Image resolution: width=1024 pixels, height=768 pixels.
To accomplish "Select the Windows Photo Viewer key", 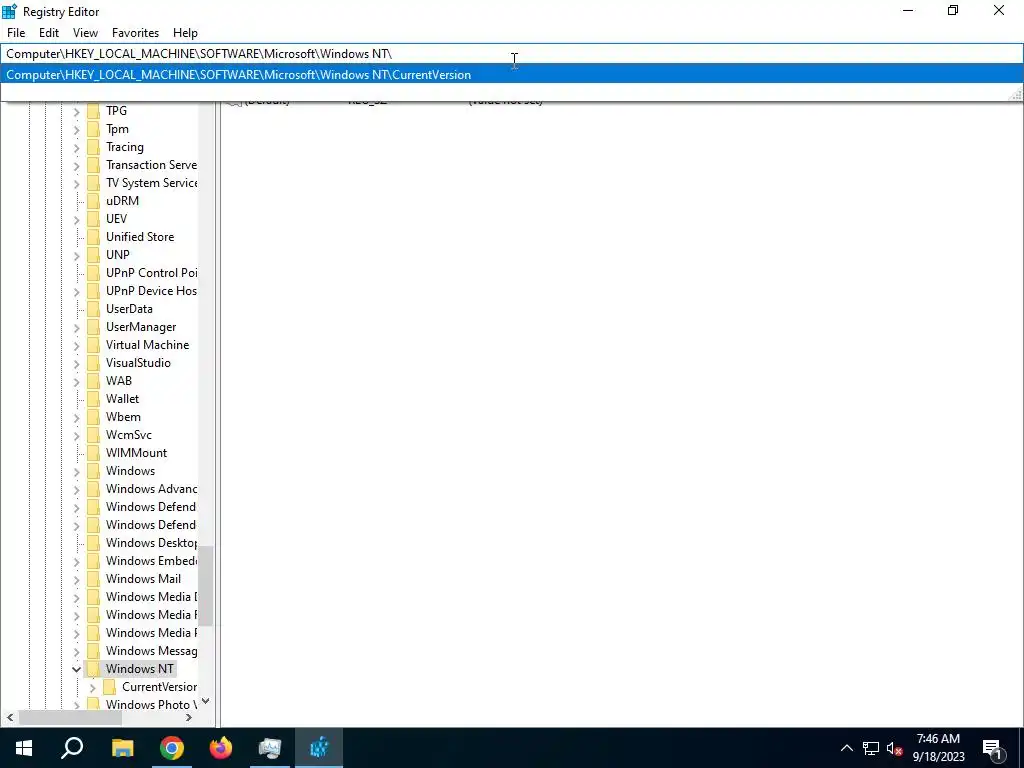I will point(152,704).
